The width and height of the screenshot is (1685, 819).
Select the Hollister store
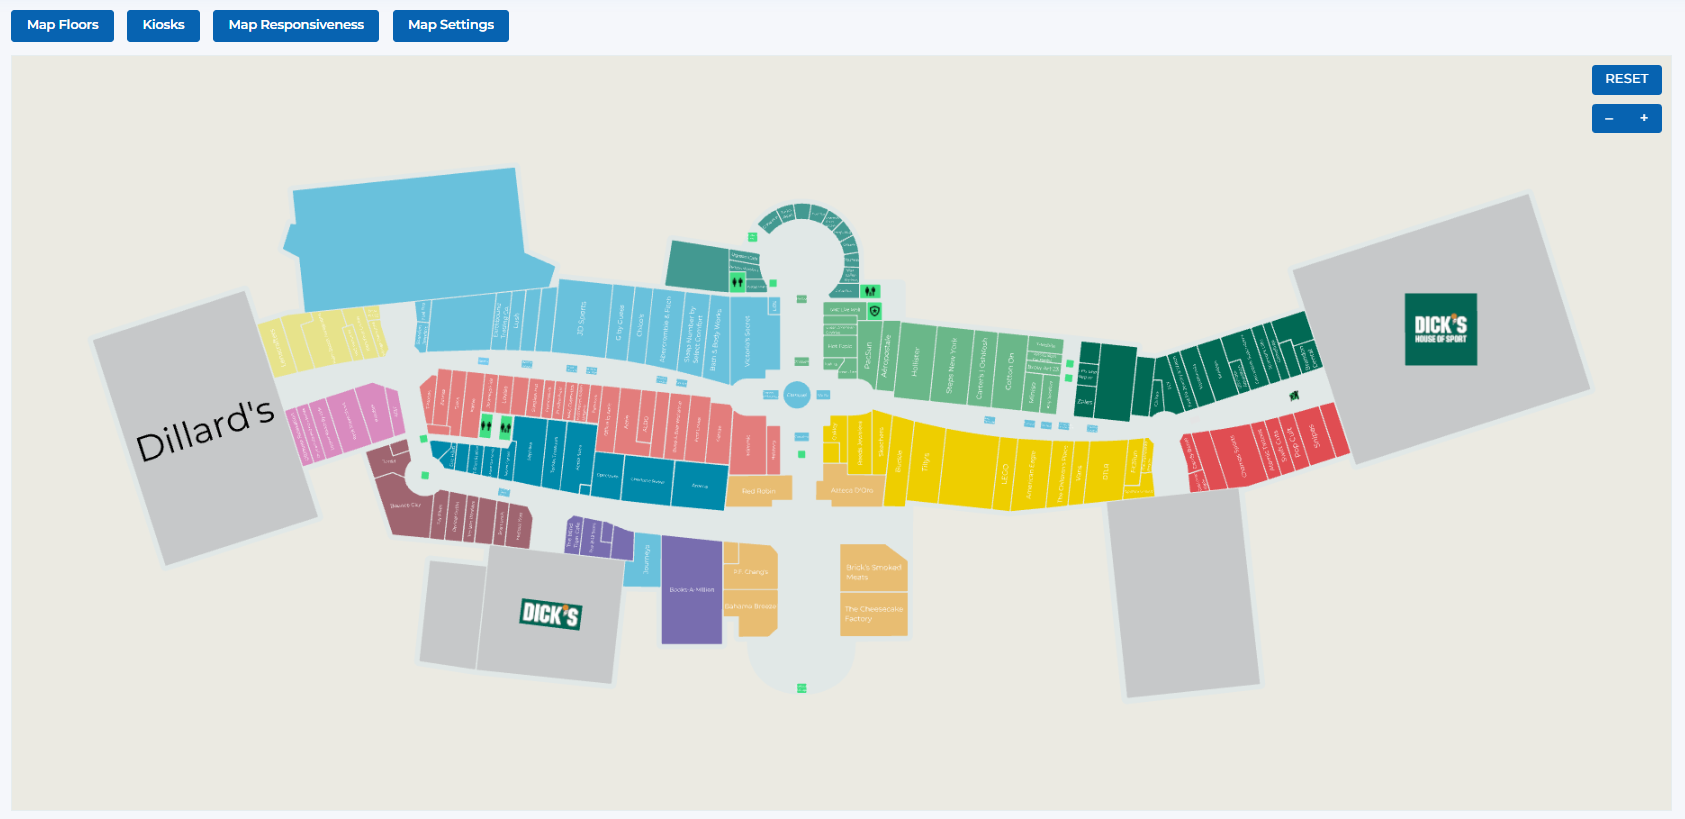(x=915, y=362)
